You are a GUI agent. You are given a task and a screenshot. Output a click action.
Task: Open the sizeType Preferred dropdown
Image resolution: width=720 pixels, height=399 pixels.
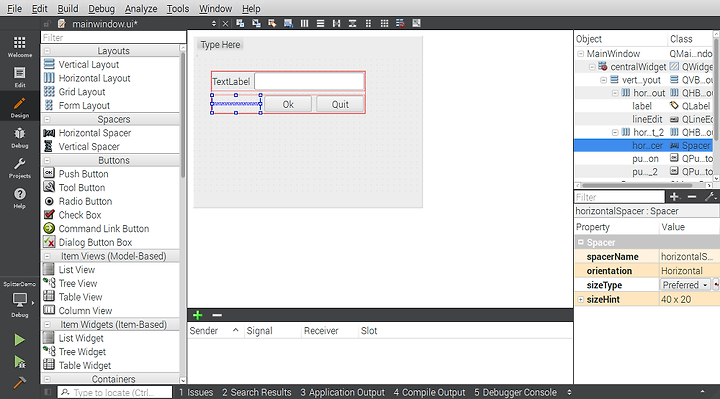(x=685, y=285)
